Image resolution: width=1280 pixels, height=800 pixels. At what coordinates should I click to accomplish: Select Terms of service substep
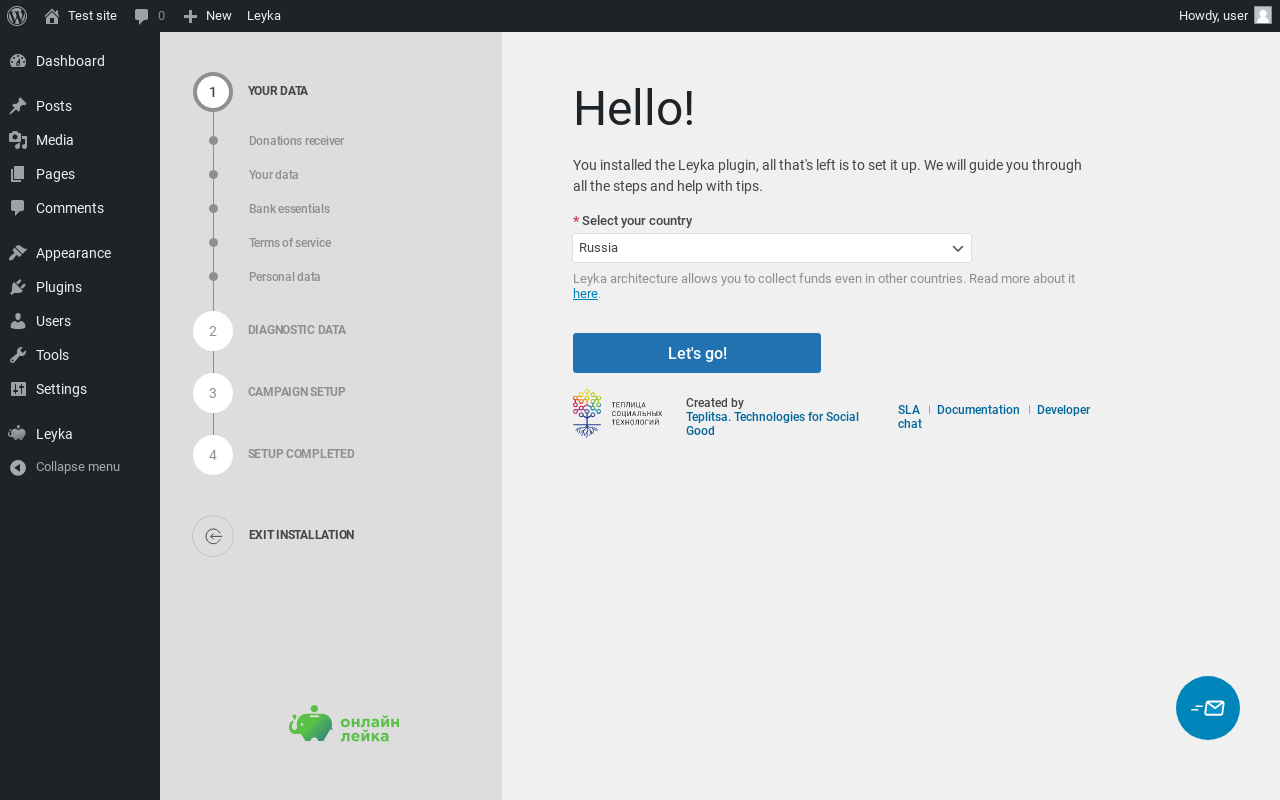[x=290, y=243]
